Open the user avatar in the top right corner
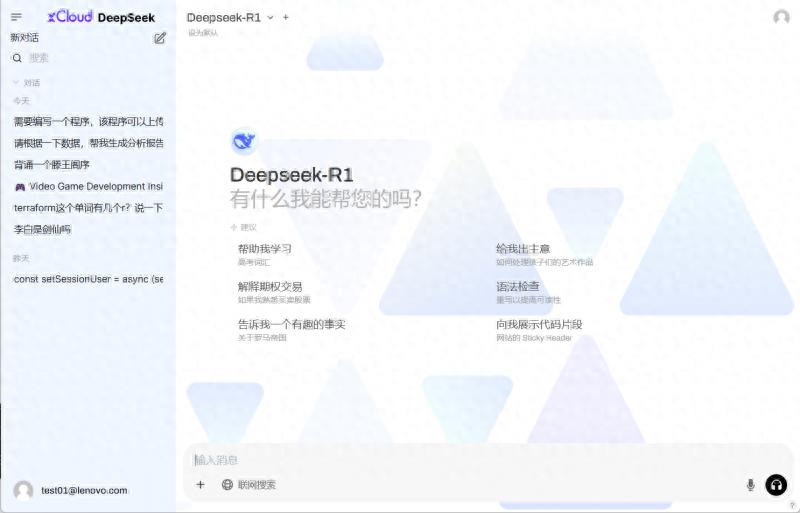The width and height of the screenshot is (800, 513). (x=781, y=17)
